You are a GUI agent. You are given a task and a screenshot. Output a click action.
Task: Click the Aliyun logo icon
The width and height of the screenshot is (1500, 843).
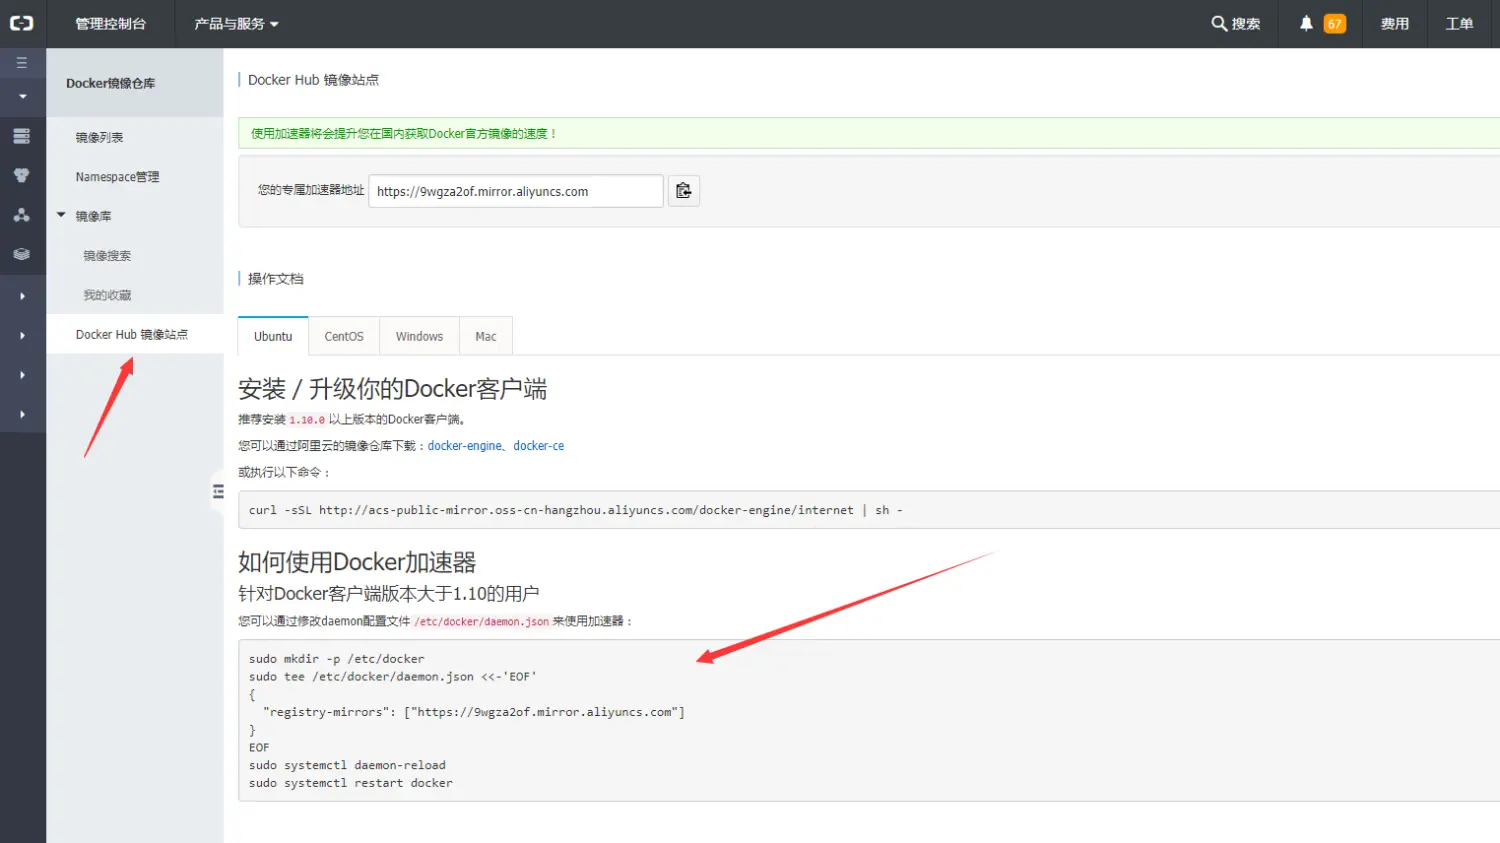(22, 23)
